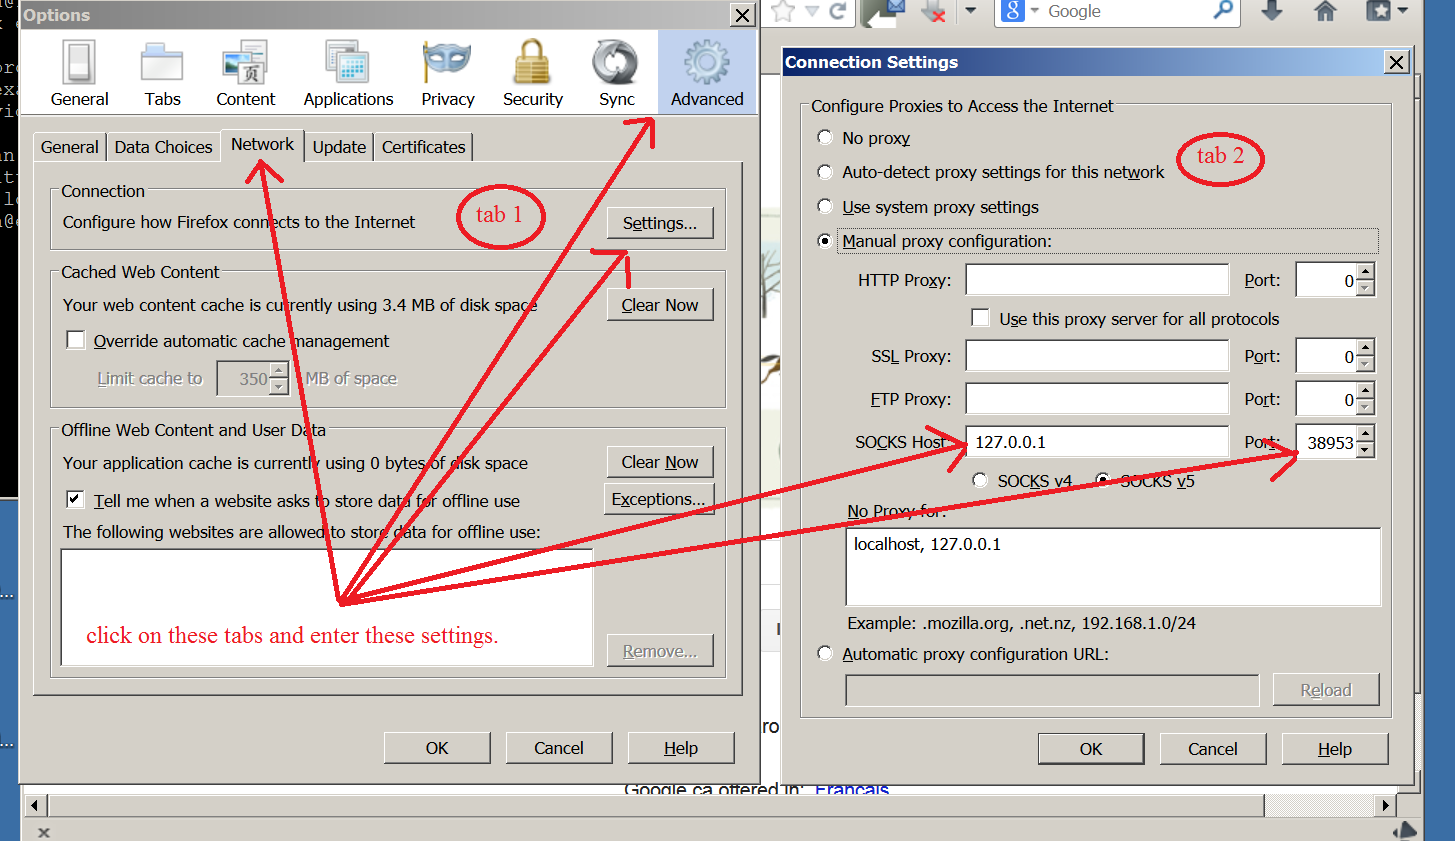
Task: Enable Override automatic cache management
Action: point(76,339)
